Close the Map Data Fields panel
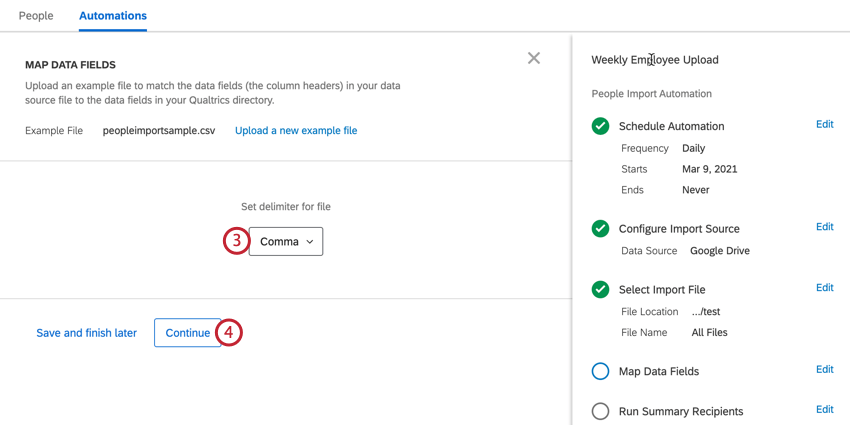 pos(534,58)
